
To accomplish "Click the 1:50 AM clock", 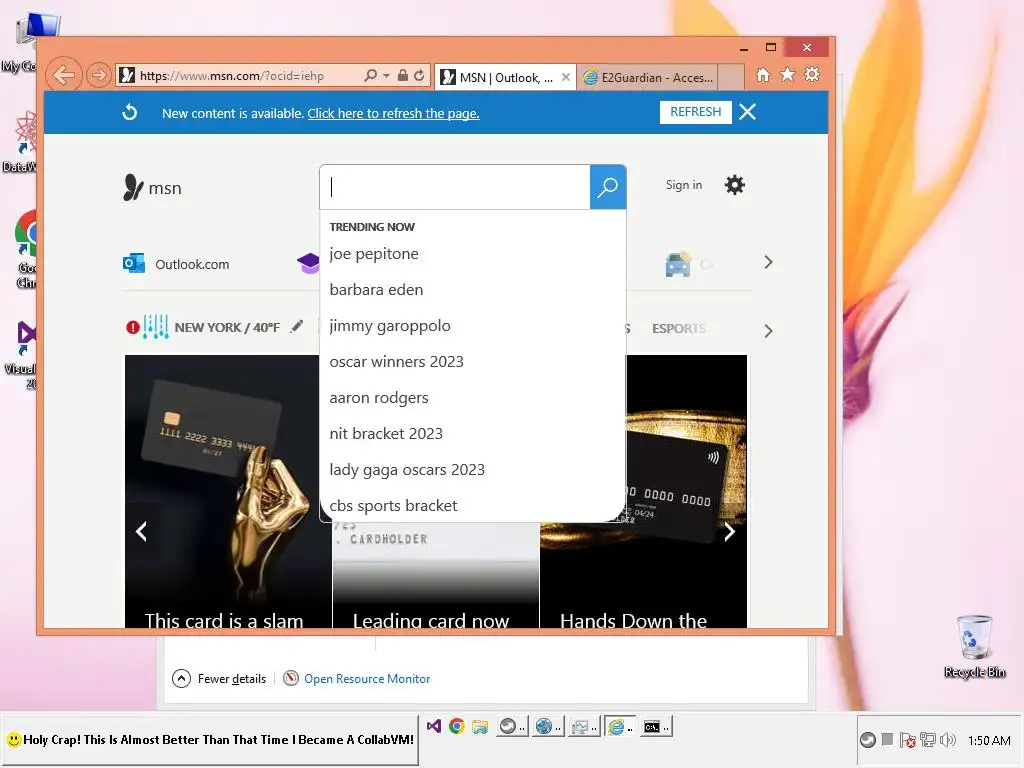I will click(x=989, y=741).
